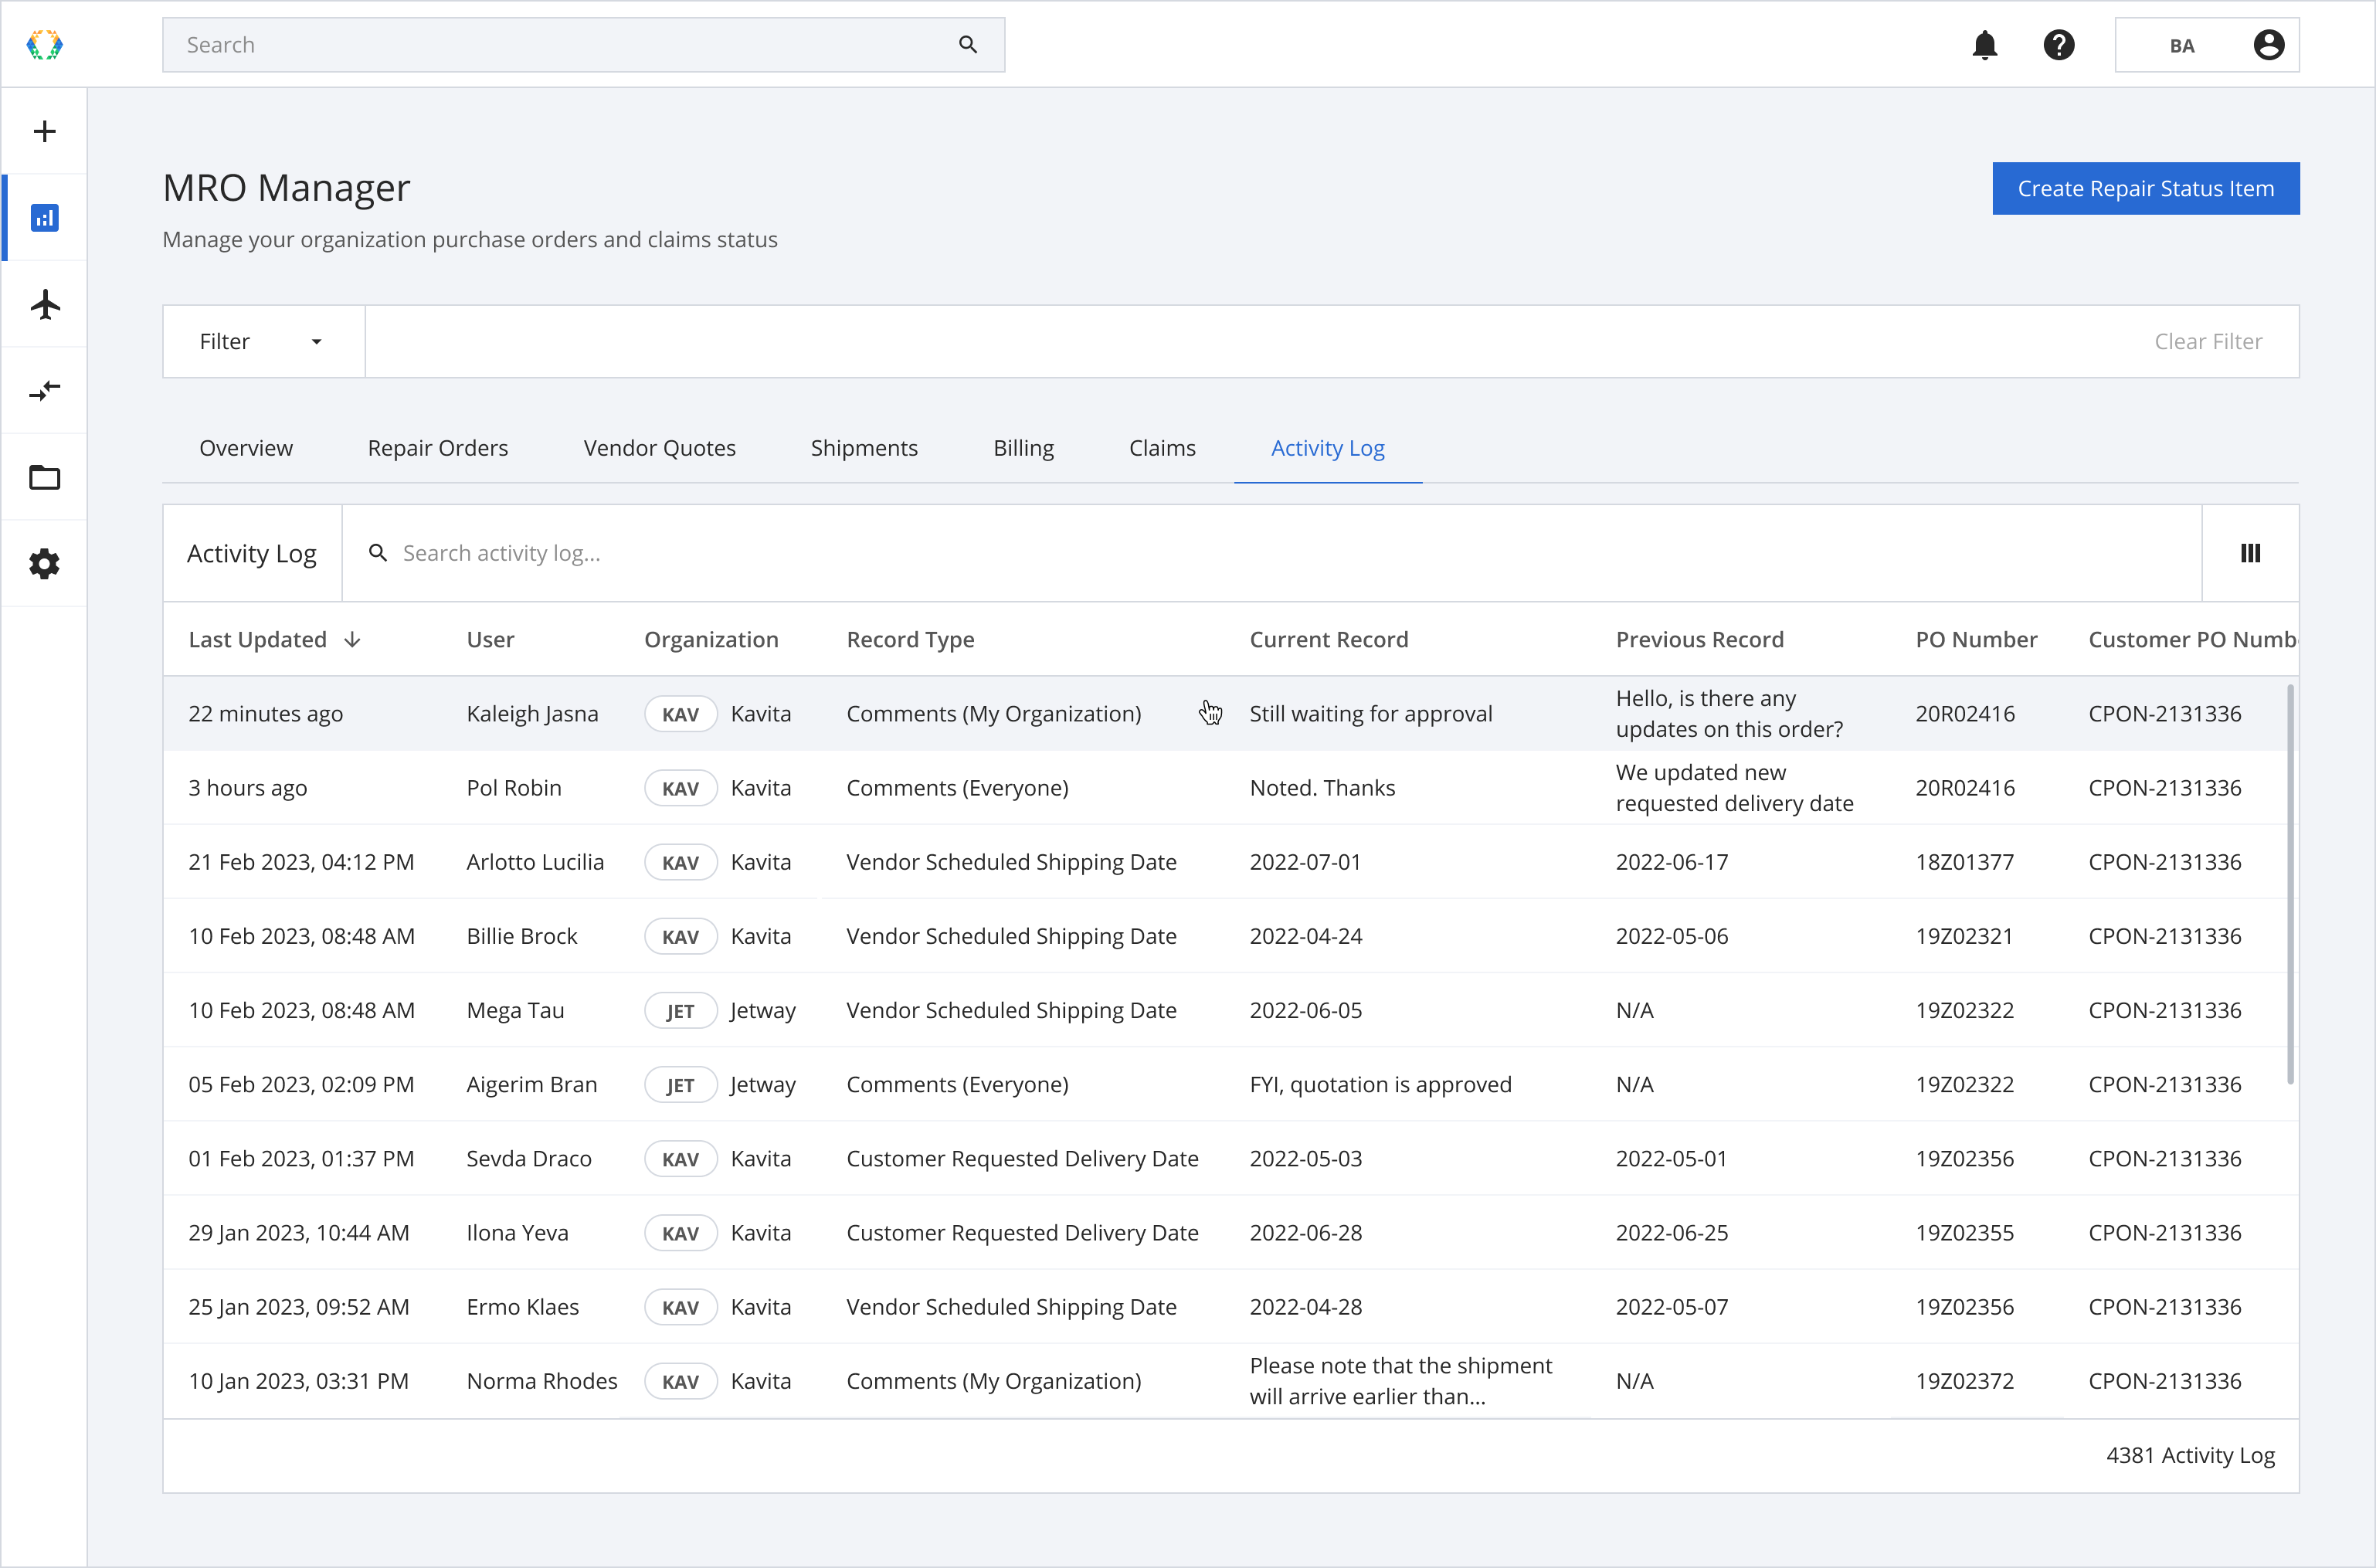Click JET badge in Aigerim Bran row
Screen dimensions: 2376x1568
680,1085
